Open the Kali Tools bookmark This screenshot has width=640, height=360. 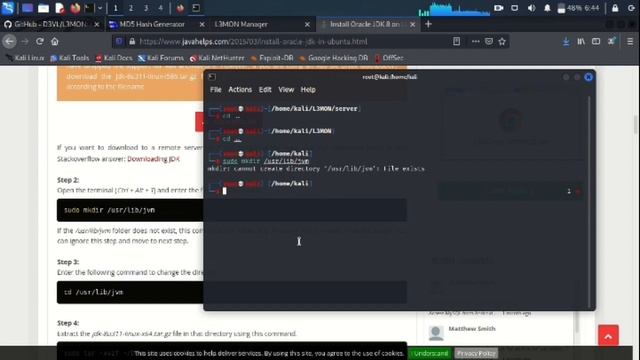click(x=70, y=58)
